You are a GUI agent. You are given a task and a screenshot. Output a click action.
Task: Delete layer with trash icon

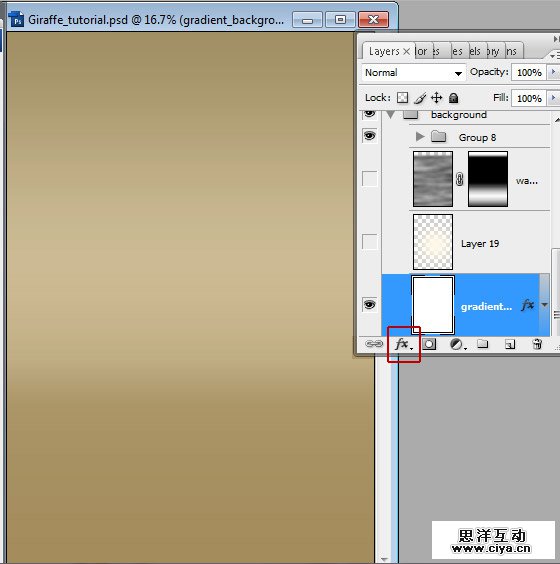click(x=537, y=344)
